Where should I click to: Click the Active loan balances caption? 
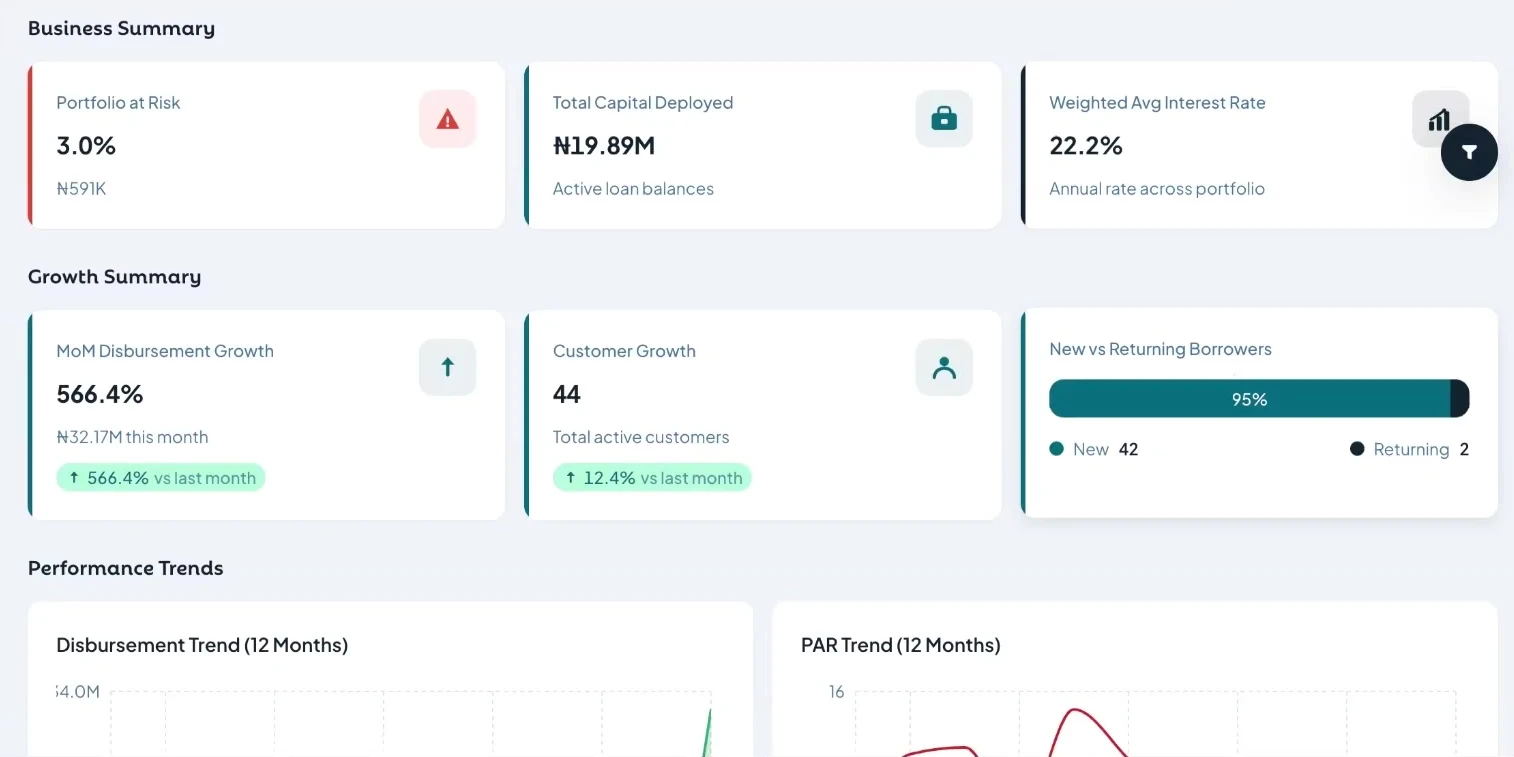tap(633, 189)
